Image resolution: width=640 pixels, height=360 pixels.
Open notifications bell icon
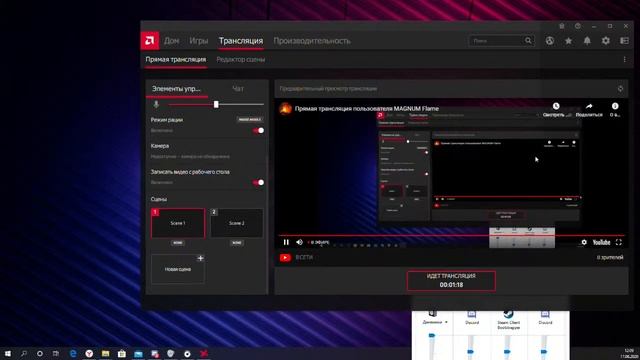pyautogui.click(x=587, y=41)
